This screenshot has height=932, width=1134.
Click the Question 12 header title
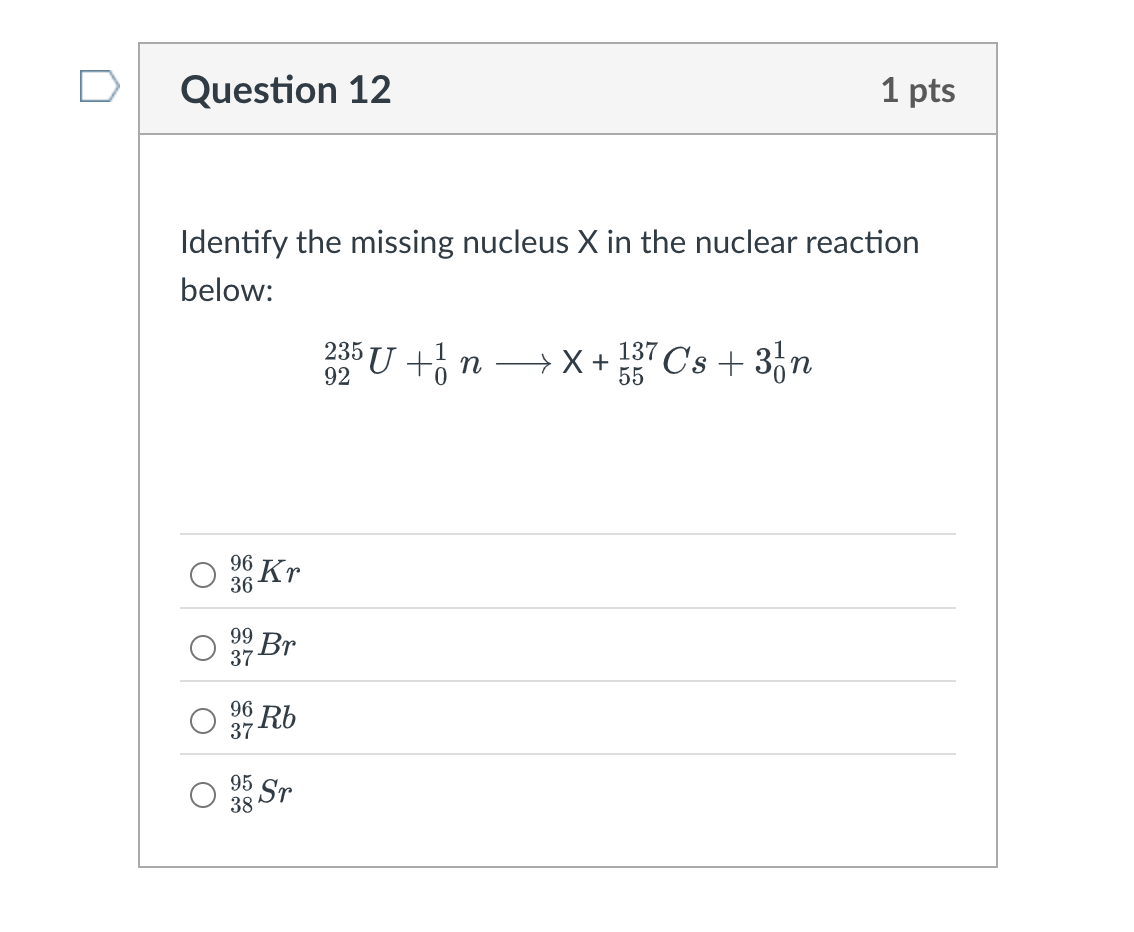pyautogui.click(x=285, y=90)
